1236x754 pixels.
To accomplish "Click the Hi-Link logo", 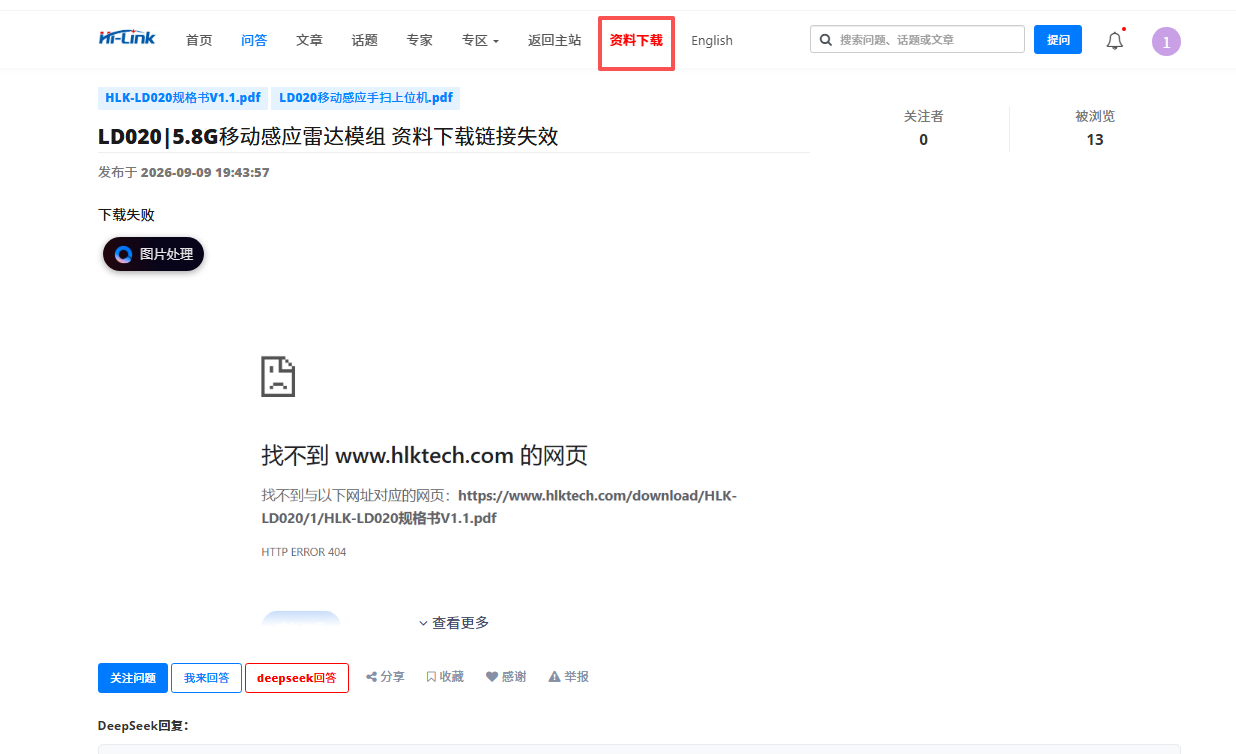I will point(125,38).
